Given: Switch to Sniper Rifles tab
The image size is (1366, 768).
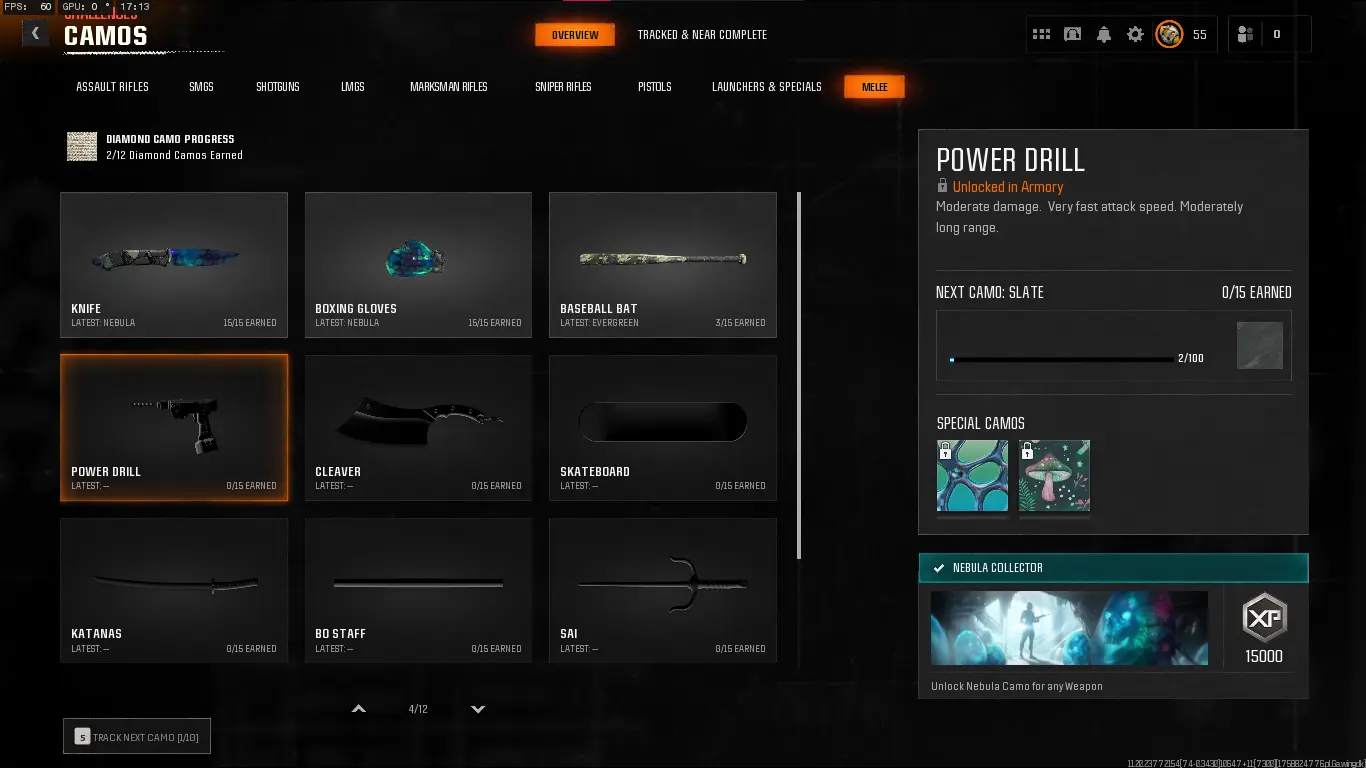Looking at the screenshot, I should 563,87.
